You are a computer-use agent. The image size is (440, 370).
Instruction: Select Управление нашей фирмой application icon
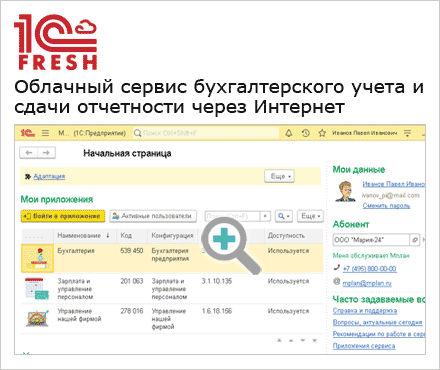point(37,318)
